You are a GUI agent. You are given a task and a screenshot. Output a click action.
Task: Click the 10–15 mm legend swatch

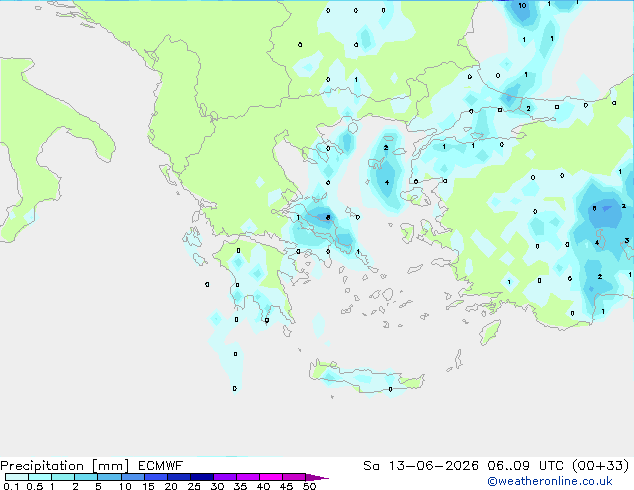(x=132, y=477)
